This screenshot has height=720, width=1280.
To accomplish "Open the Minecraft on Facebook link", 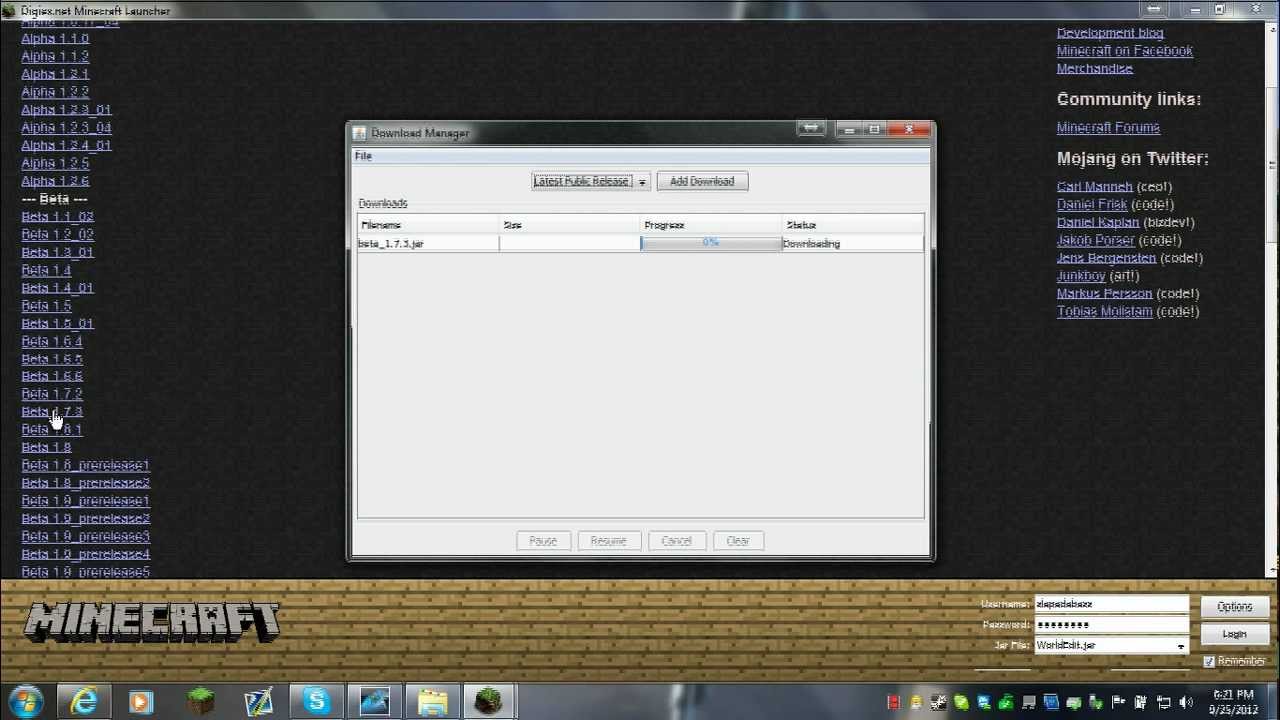I will [1125, 50].
